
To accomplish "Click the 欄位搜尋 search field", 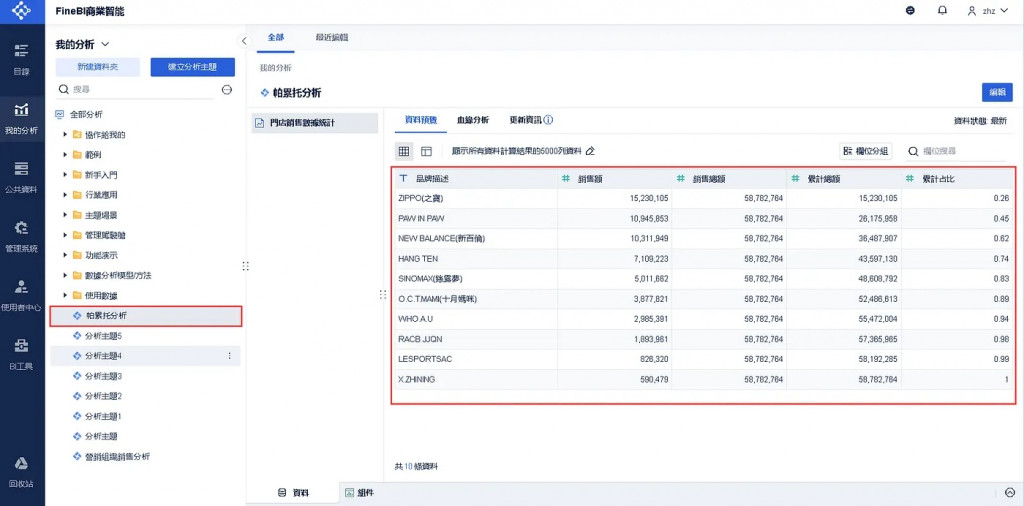I will tap(957, 151).
